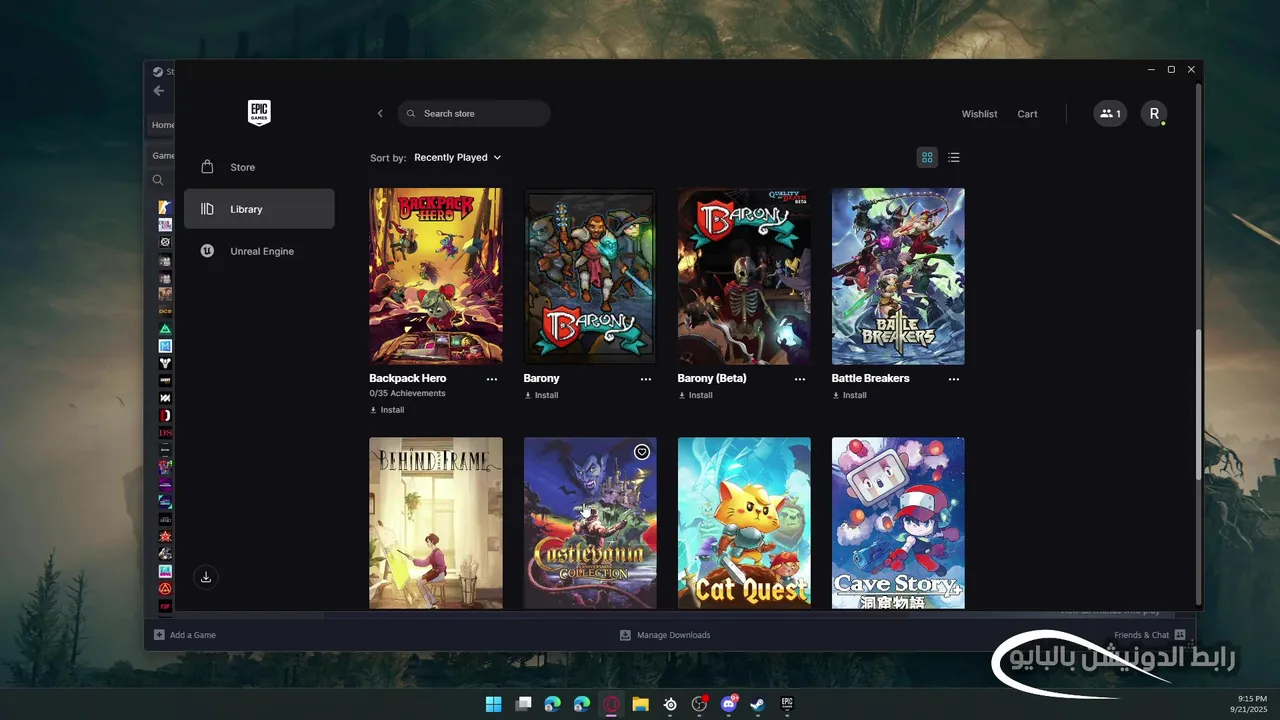Open Manage Downloads in Steam window

click(x=665, y=635)
